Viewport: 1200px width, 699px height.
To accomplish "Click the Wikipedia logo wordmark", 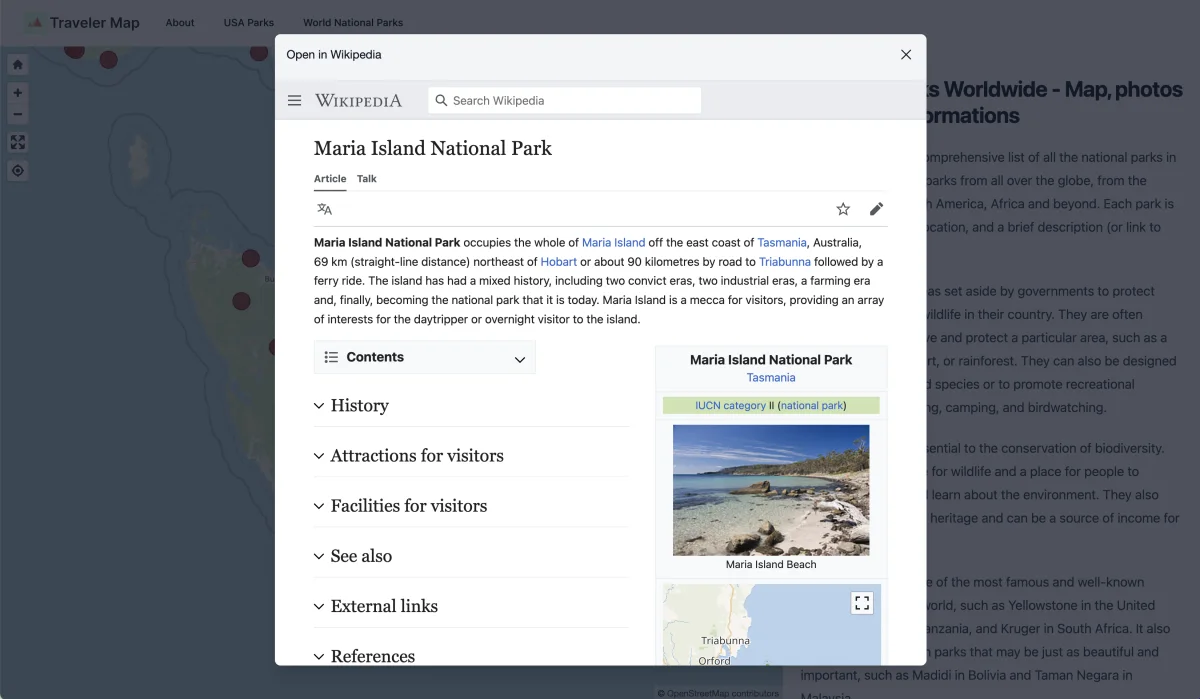I will tap(358, 101).
